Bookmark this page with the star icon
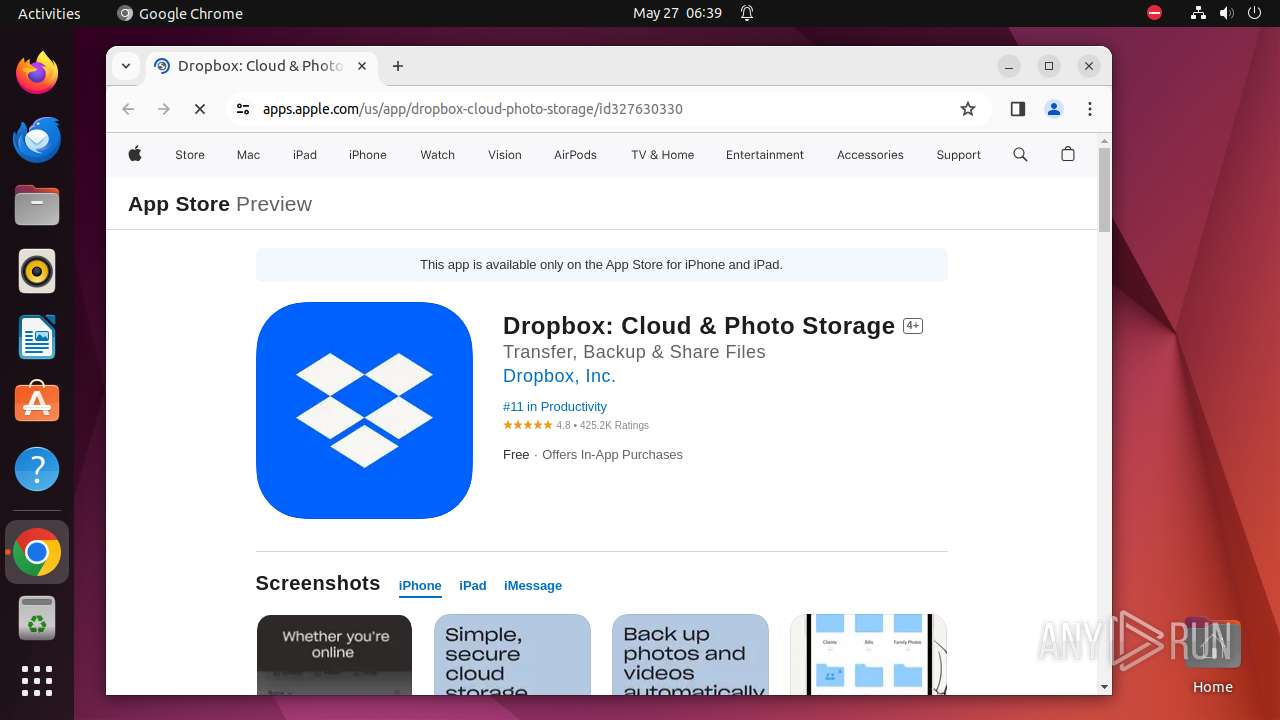This screenshot has height=720, width=1280. pyautogui.click(x=967, y=109)
